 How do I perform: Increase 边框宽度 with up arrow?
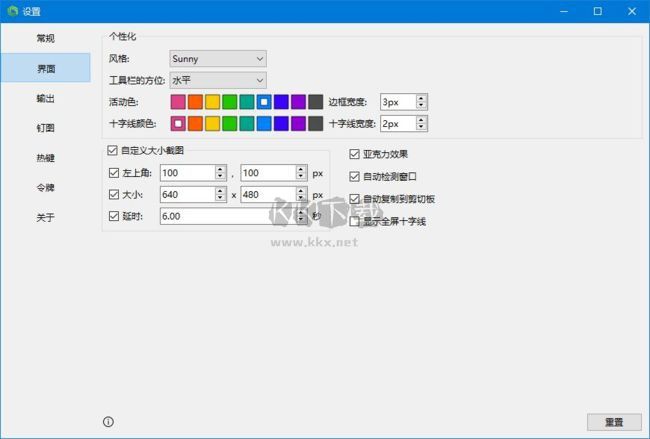[421, 99]
